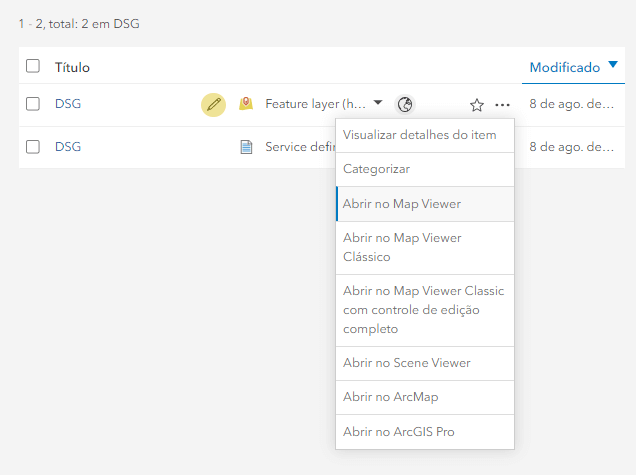636x475 pixels.
Task: Choose Categorizar from the menu
Action: point(377,169)
